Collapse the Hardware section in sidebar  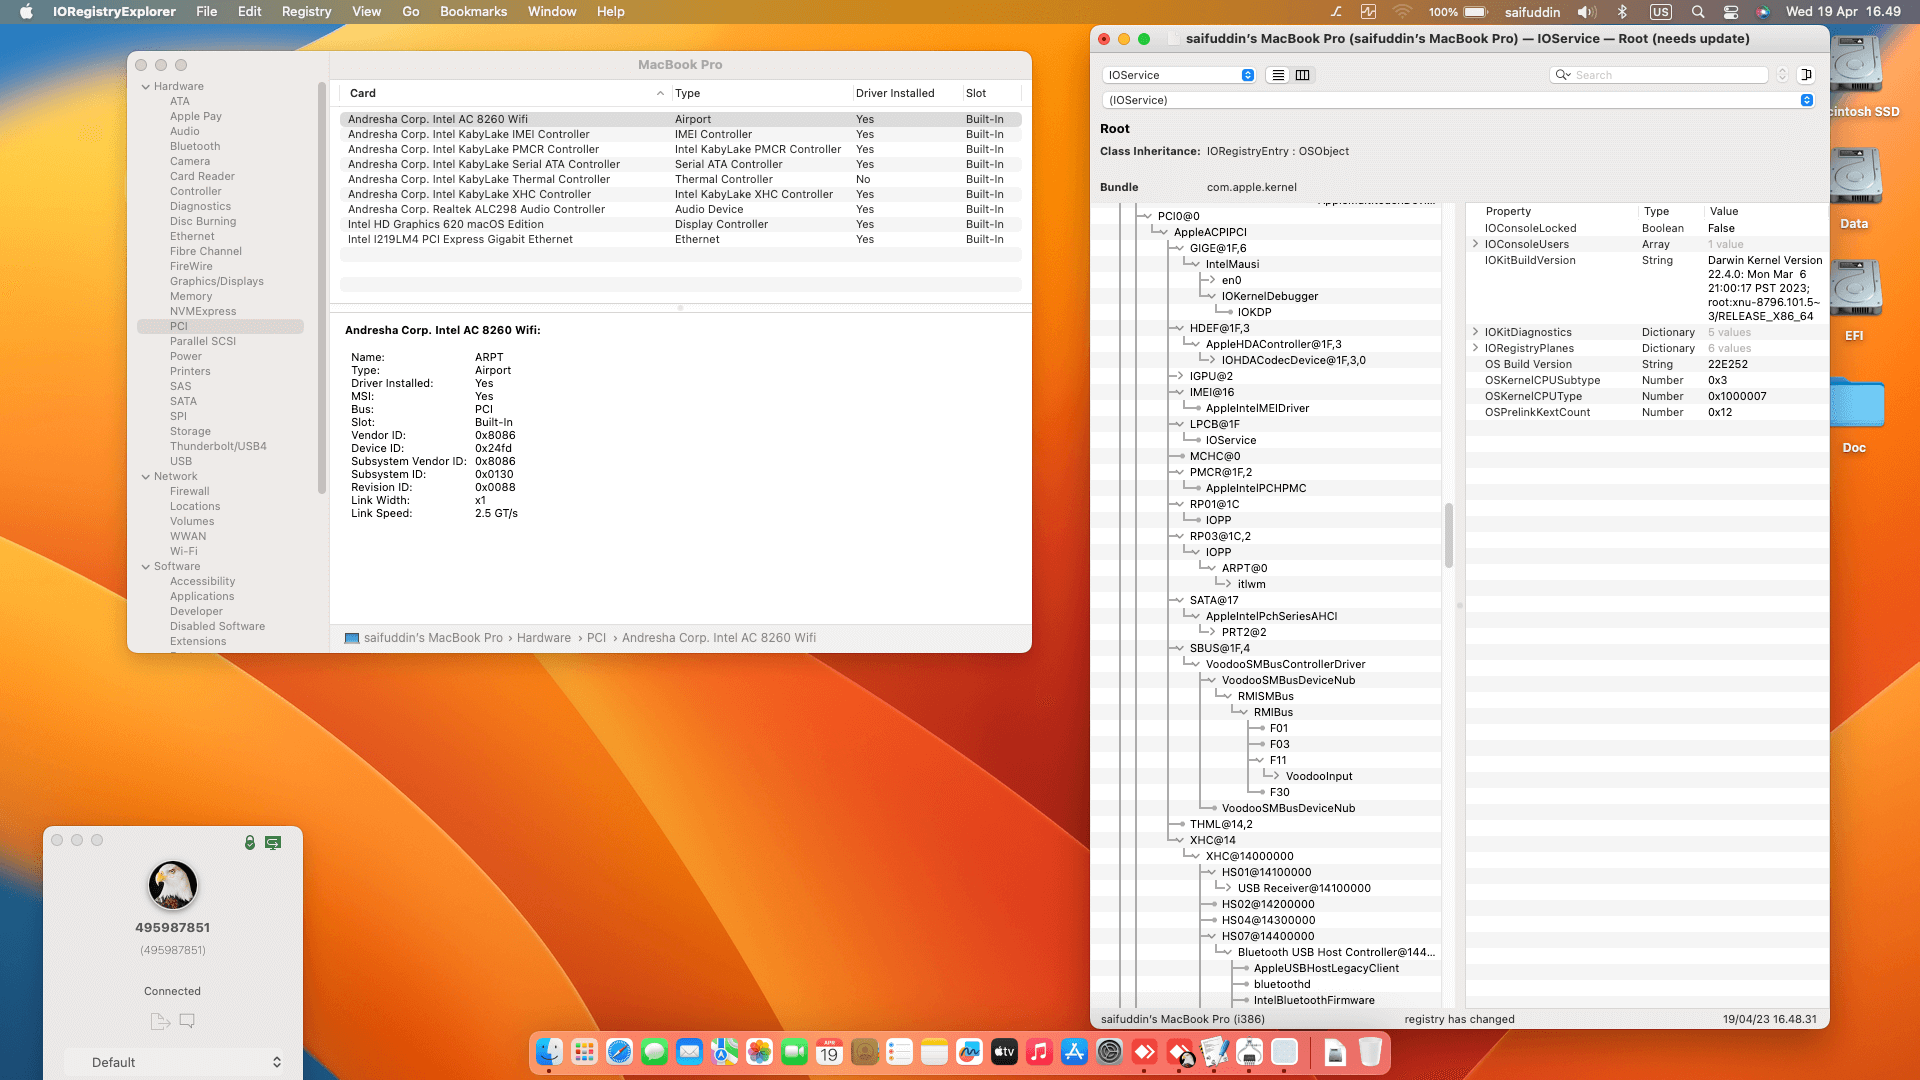(146, 87)
